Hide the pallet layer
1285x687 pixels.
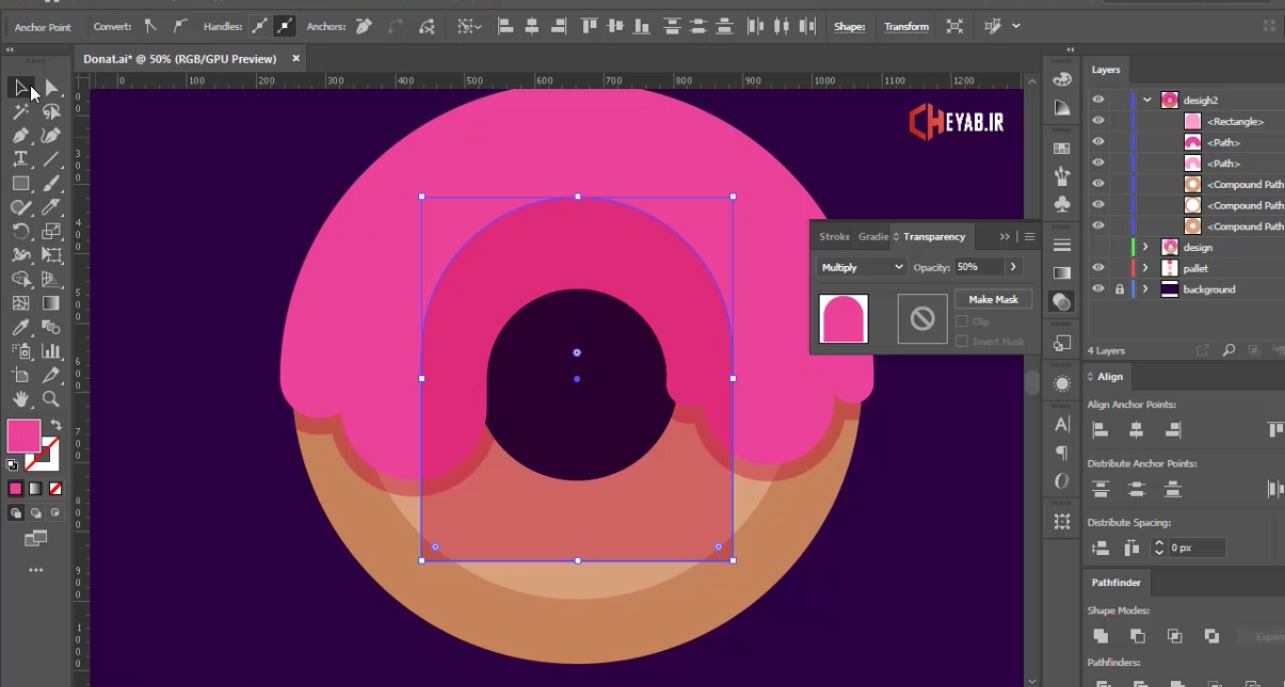pos(1098,268)
